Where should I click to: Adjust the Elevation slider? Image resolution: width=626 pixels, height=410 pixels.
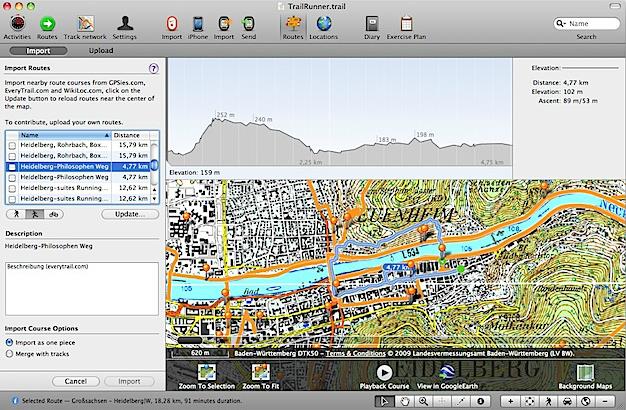[x=590, y=68]
